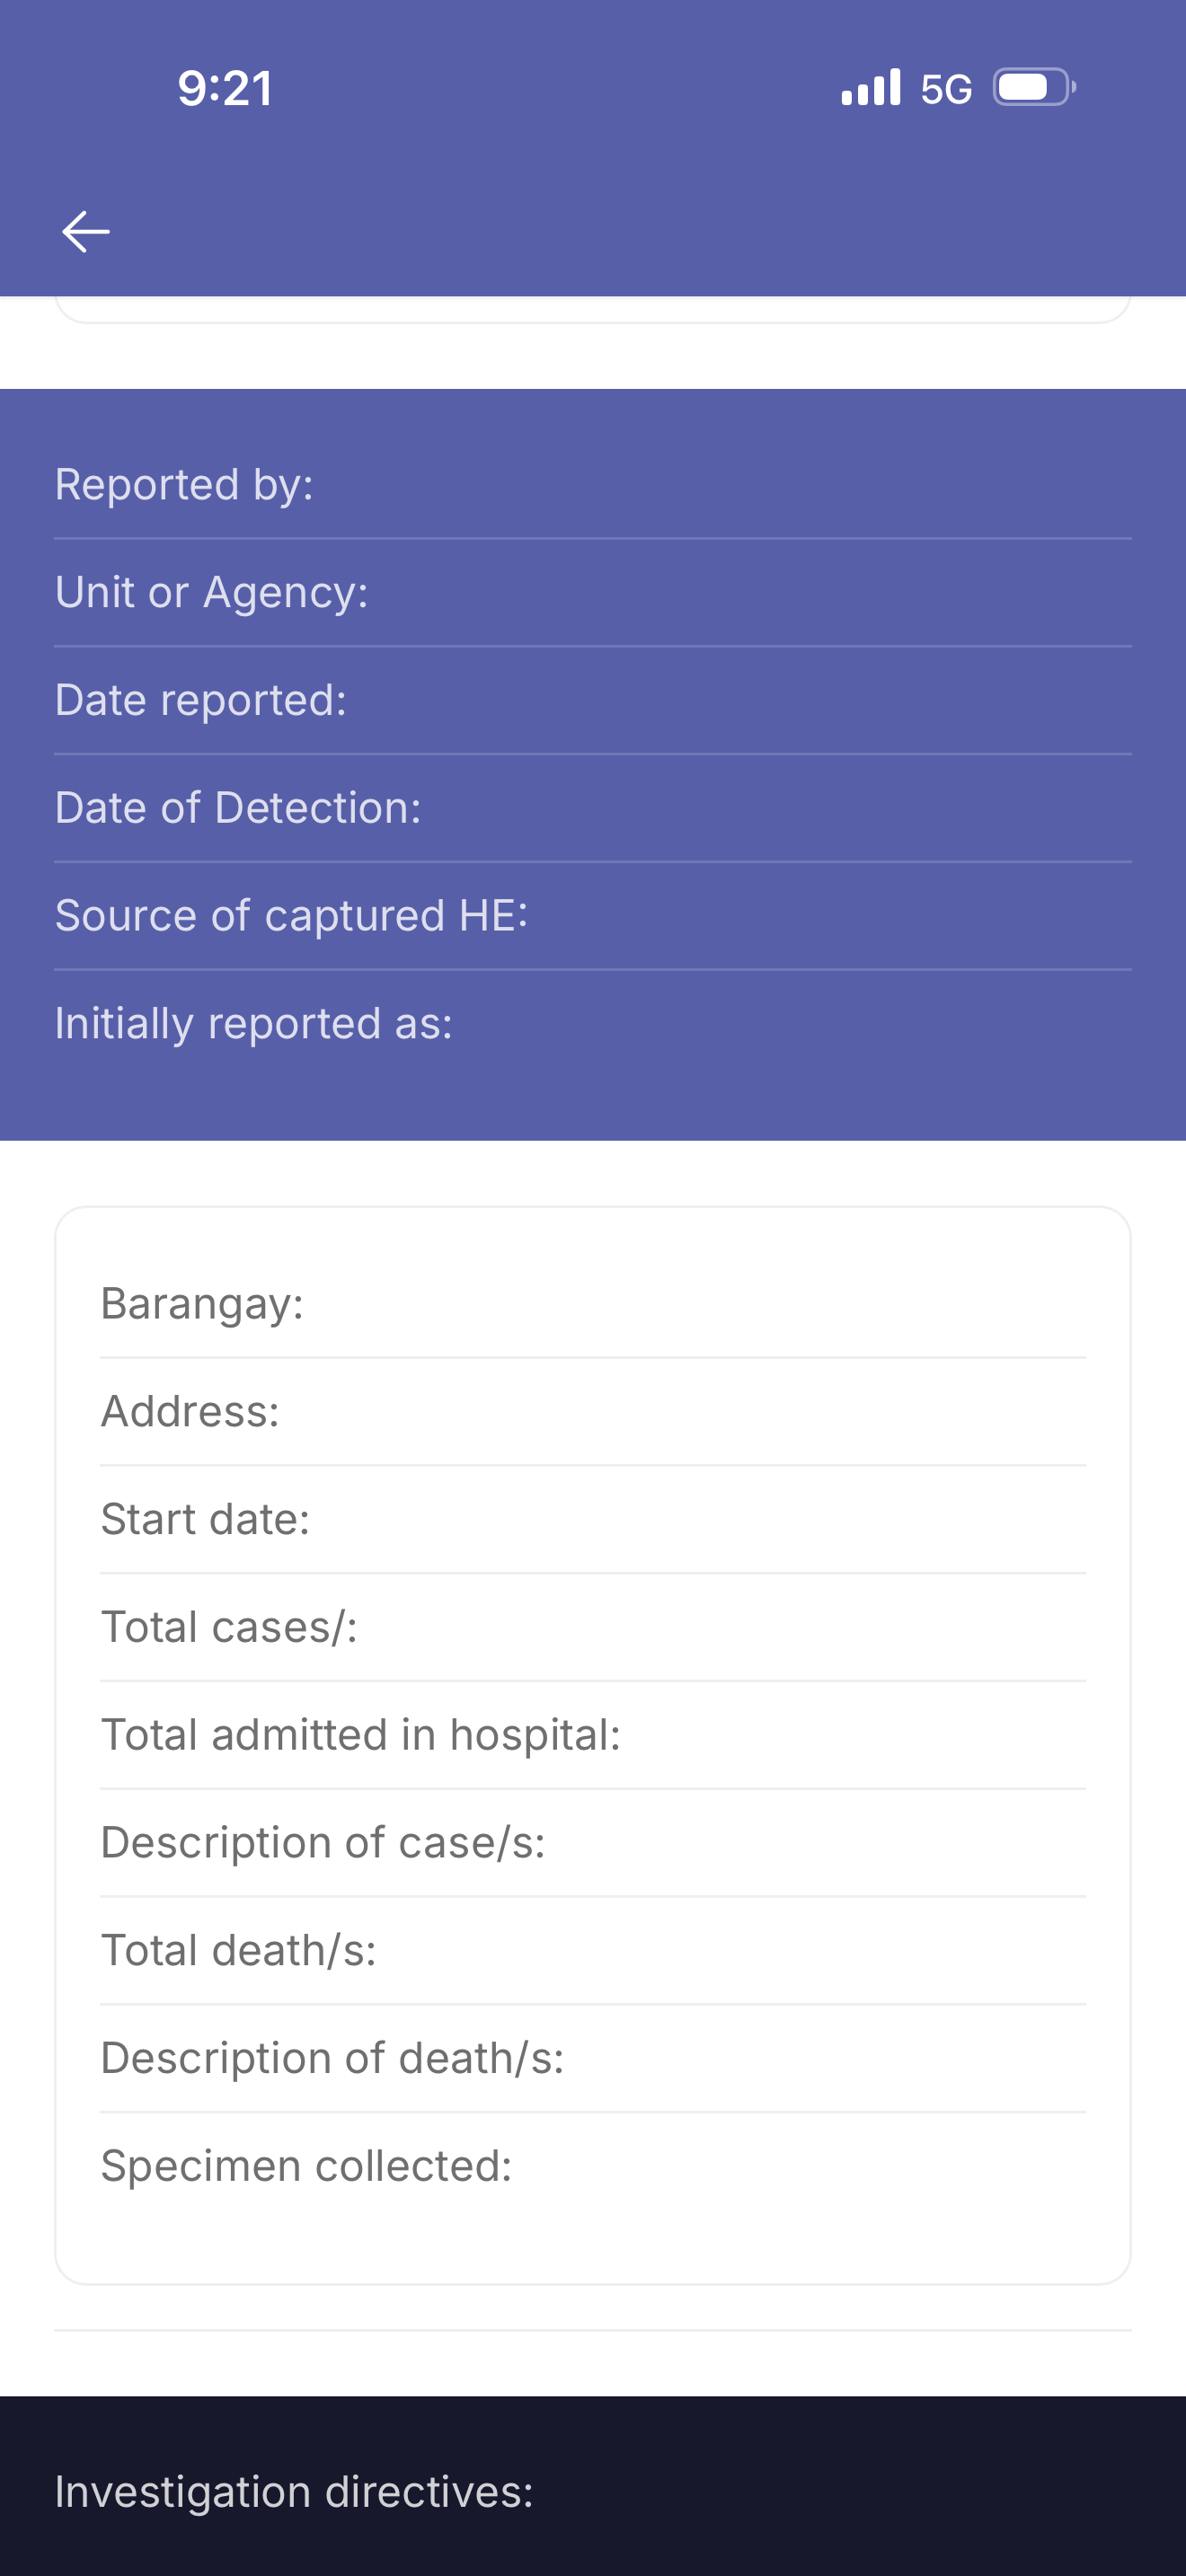This screenshot has width=1186, height=2576.
Task: Tap the Specimen collected row
Action: 592,2166
